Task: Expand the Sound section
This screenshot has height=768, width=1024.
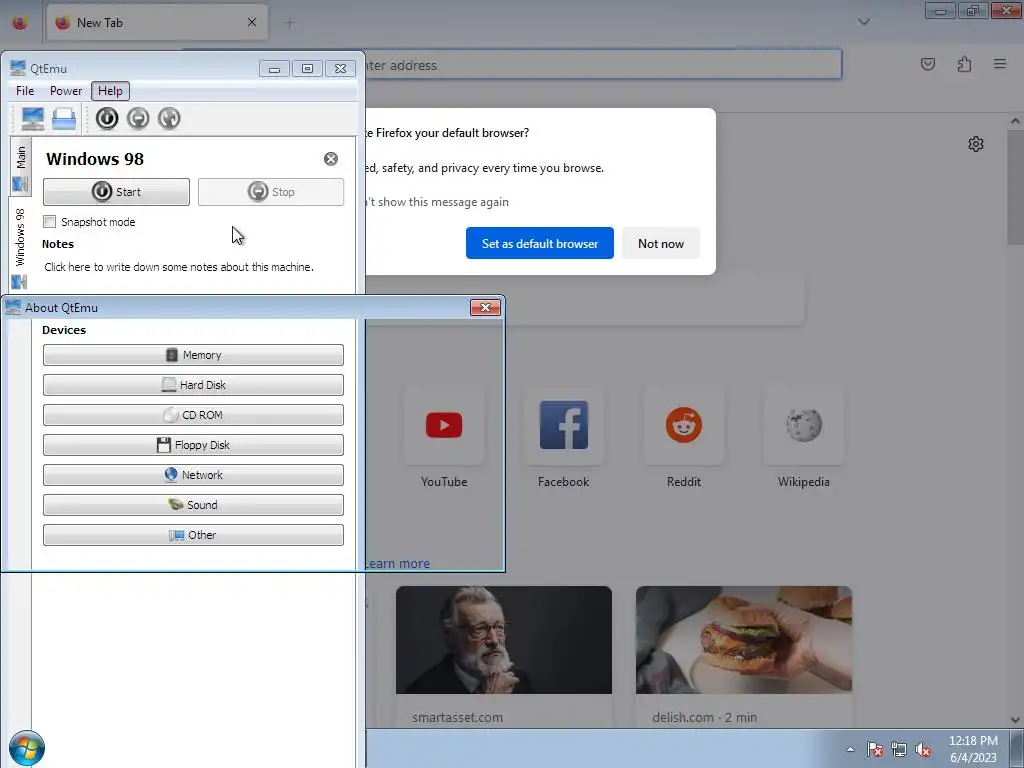Action: [x=193, y=505]
